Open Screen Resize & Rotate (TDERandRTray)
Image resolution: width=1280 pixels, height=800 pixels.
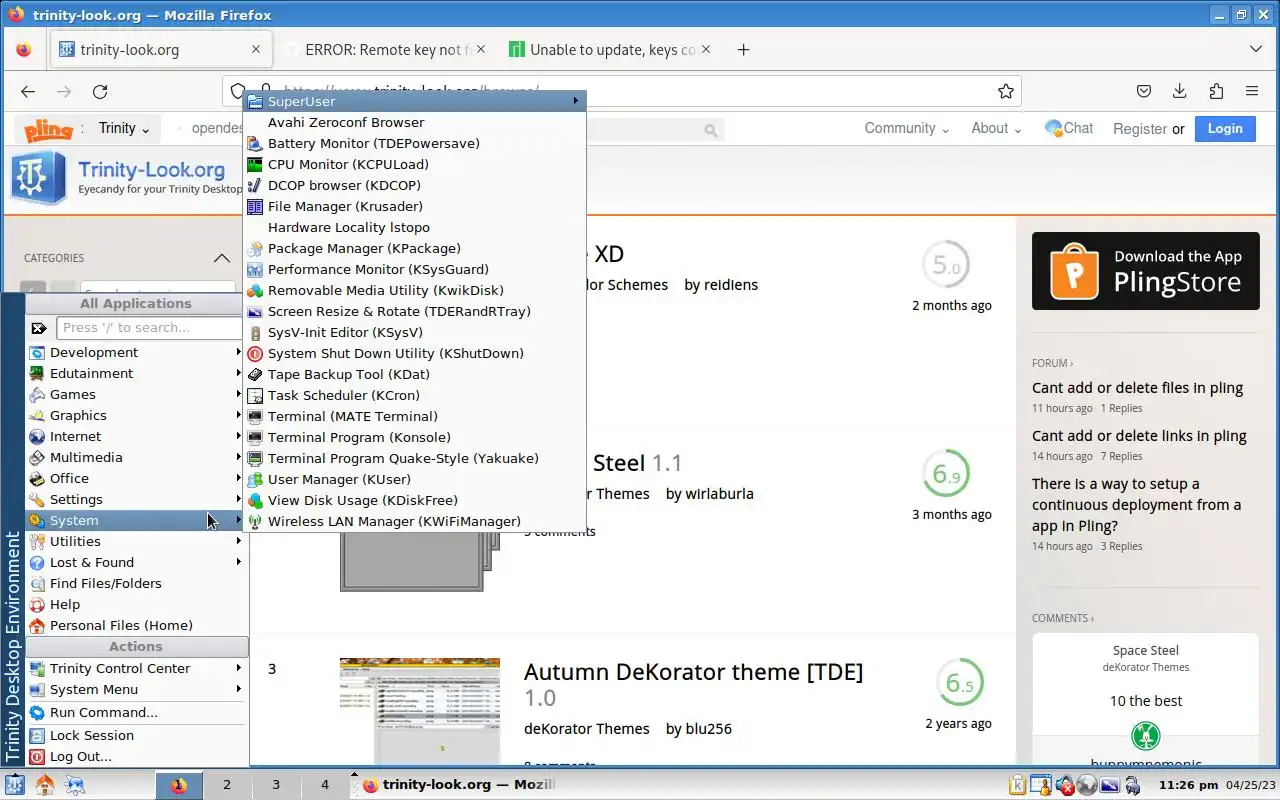(414, 311)
